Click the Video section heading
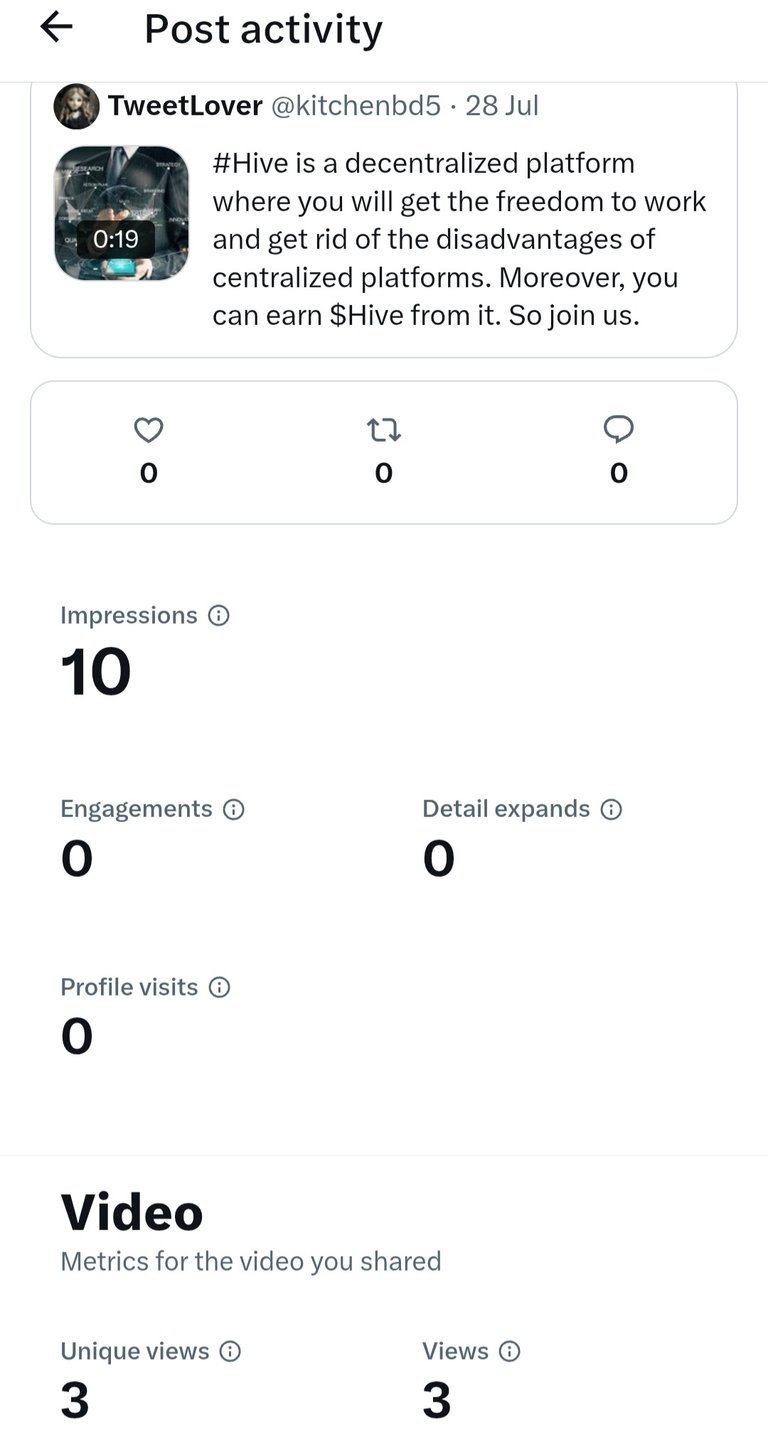The width and height of the screenshot is (768, 1438). (132, 1212)
